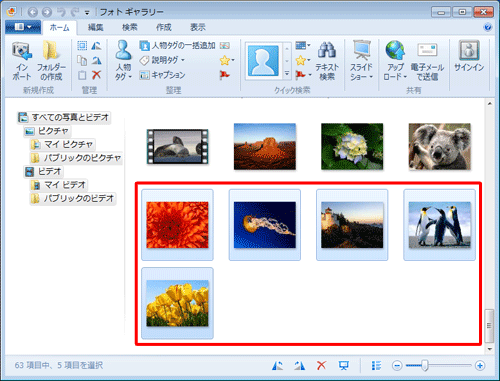Click the scrollbar up arrow in gallery
This screenshot has height=381, width=500.
[489, 104]
